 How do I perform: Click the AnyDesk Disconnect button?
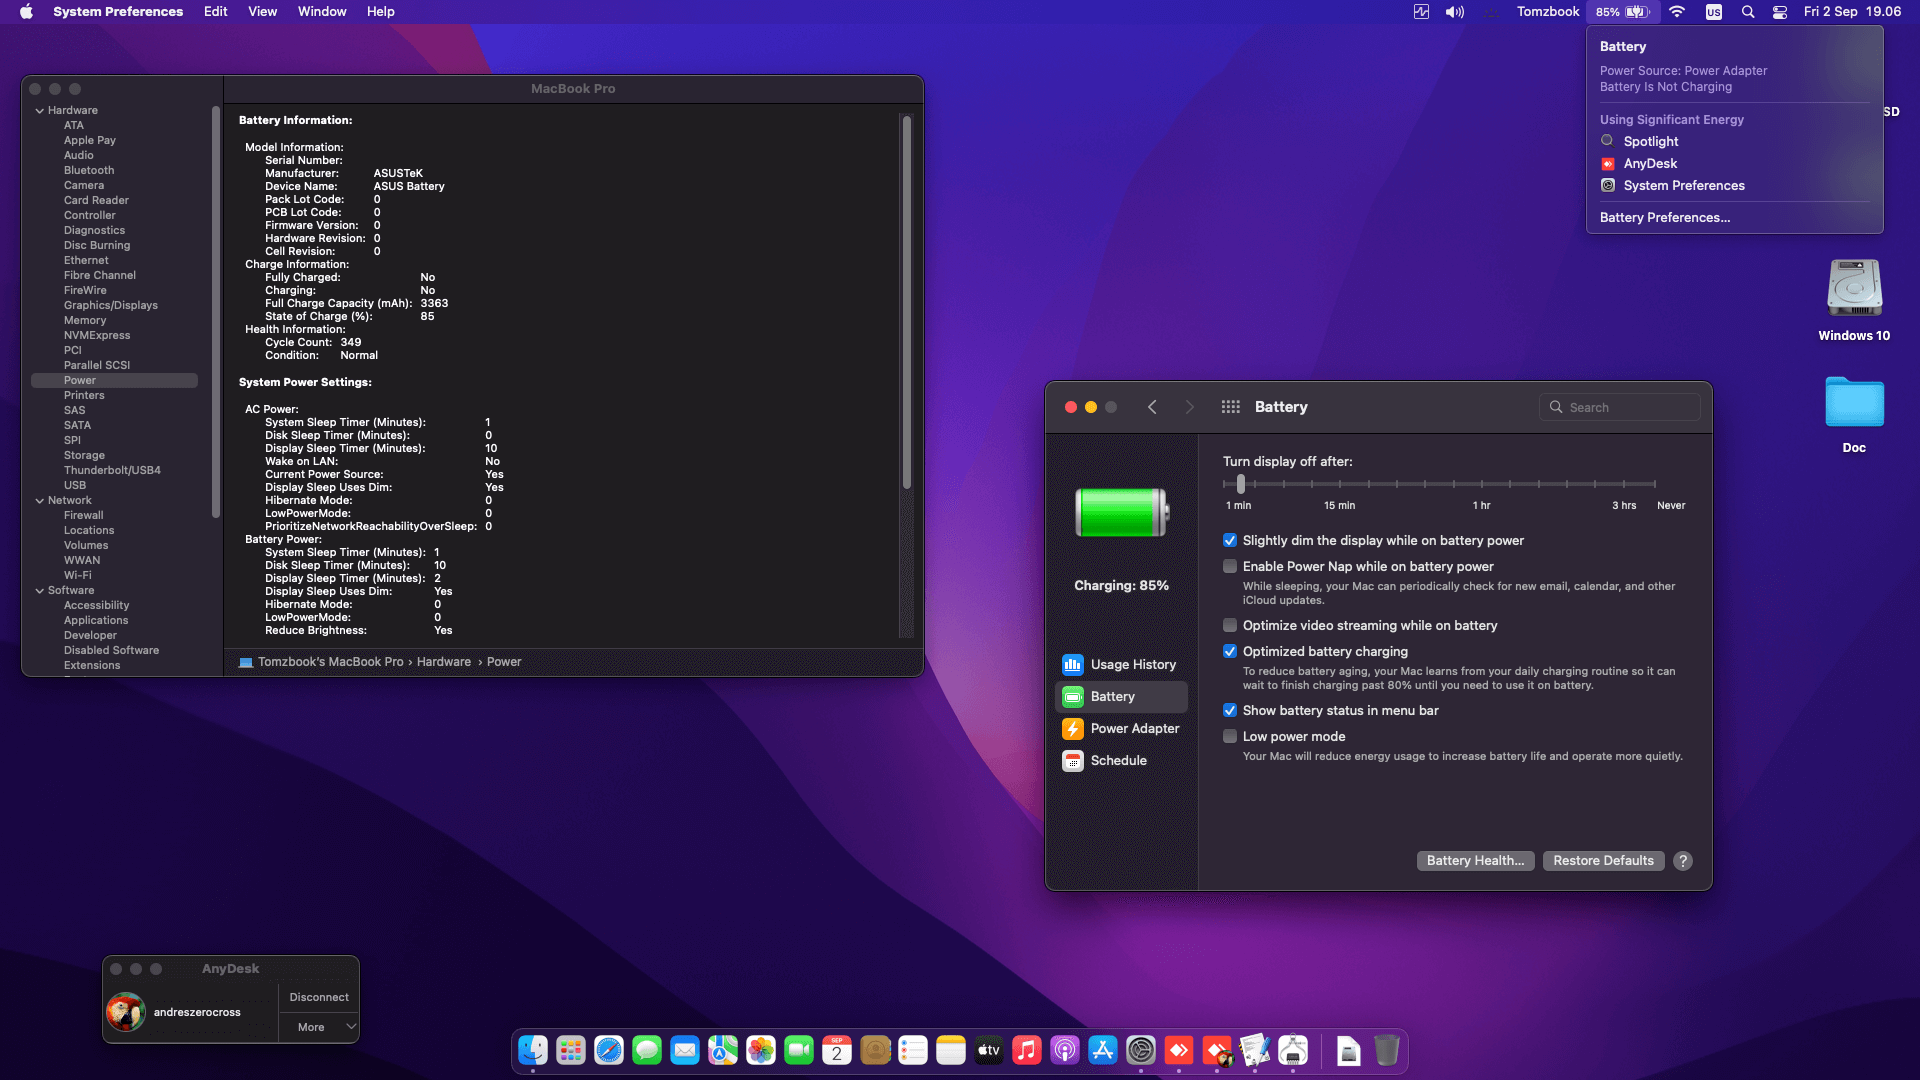[x=318, y=997]
